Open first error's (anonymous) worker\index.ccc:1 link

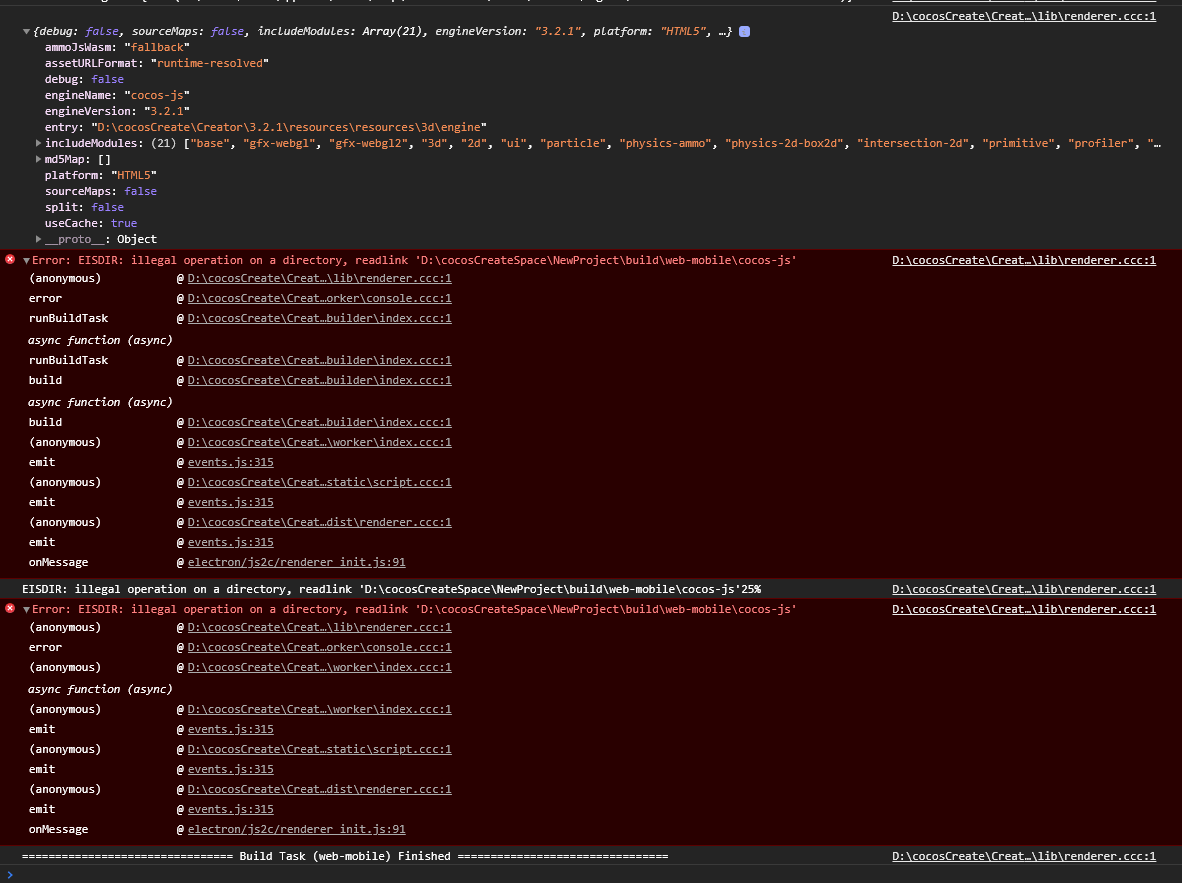click(320, 443)
